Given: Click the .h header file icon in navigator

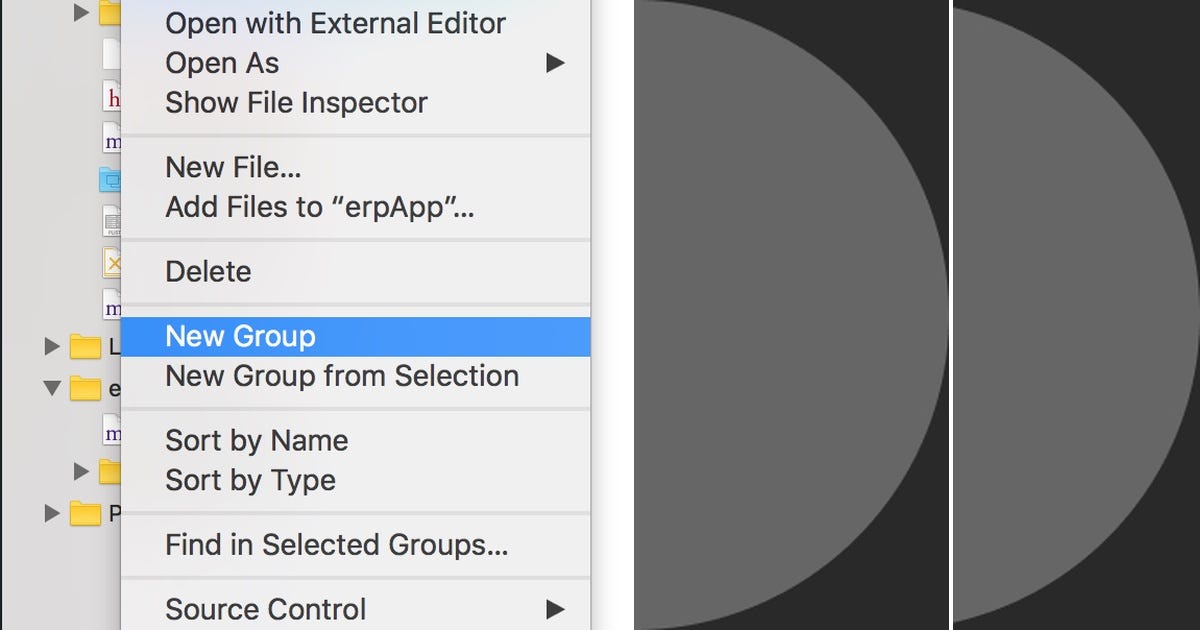Looking at the screenshot, I should pos(110,98).
